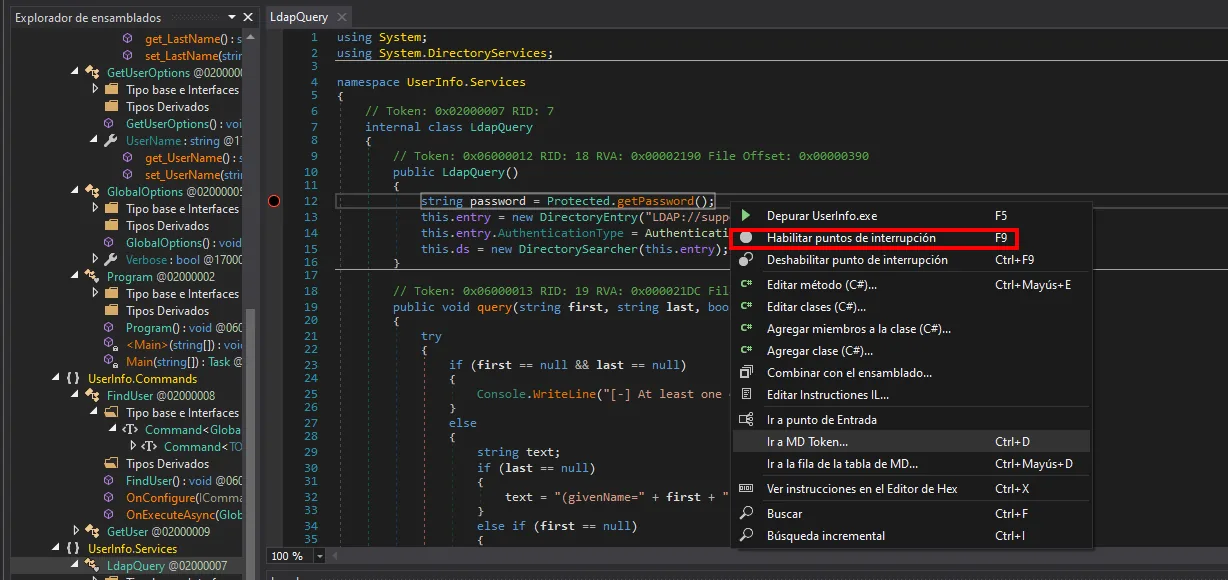
Task: Click the method icon beside Main(string[]) : Task
Action: [x=111, y=362]
